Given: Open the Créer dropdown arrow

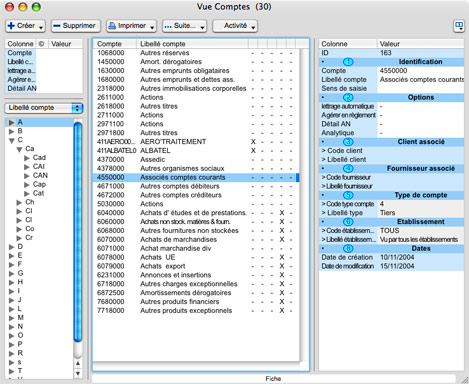Looking at the screenshot, I should point(41,27).
